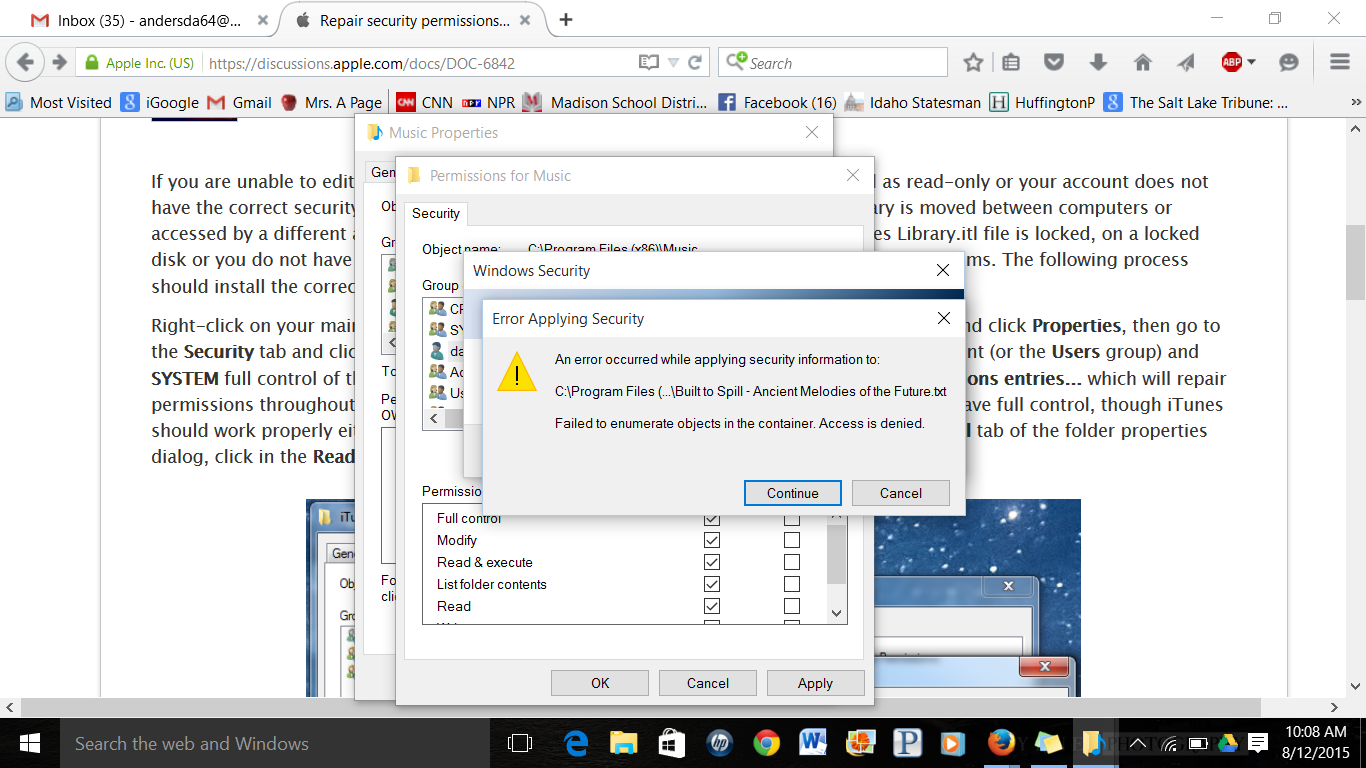Click the Reload page icon
This screenshot has width=1366, height=768.
(x=695, y=62)
